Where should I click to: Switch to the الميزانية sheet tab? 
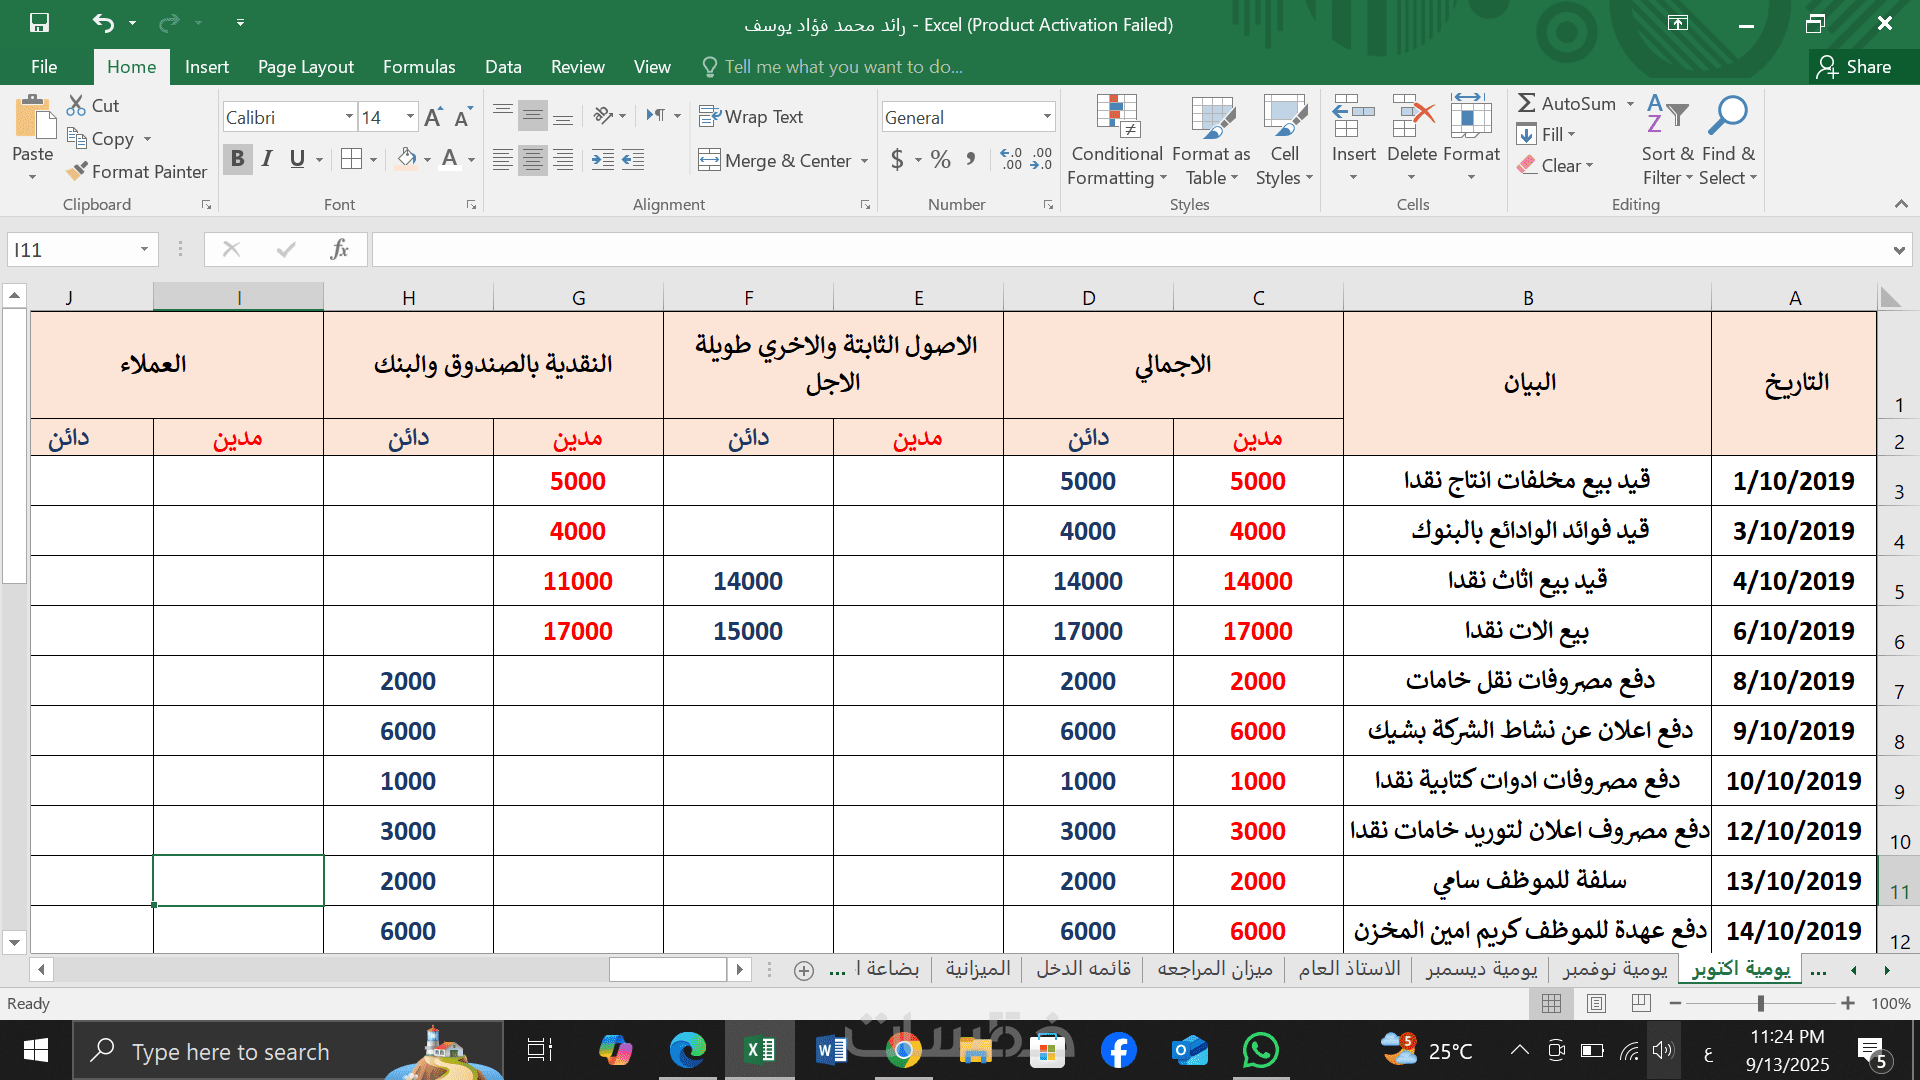pyautogui.click(x=977, y=969)
